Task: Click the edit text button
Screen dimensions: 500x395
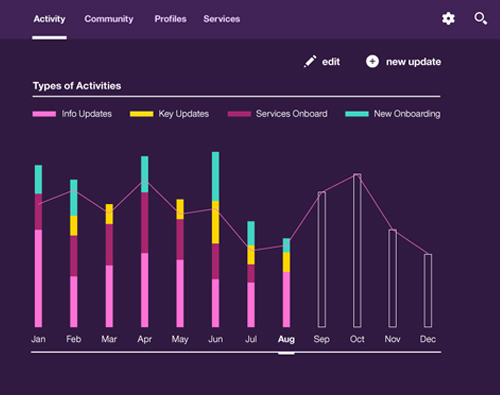Action: click(331, 62)
